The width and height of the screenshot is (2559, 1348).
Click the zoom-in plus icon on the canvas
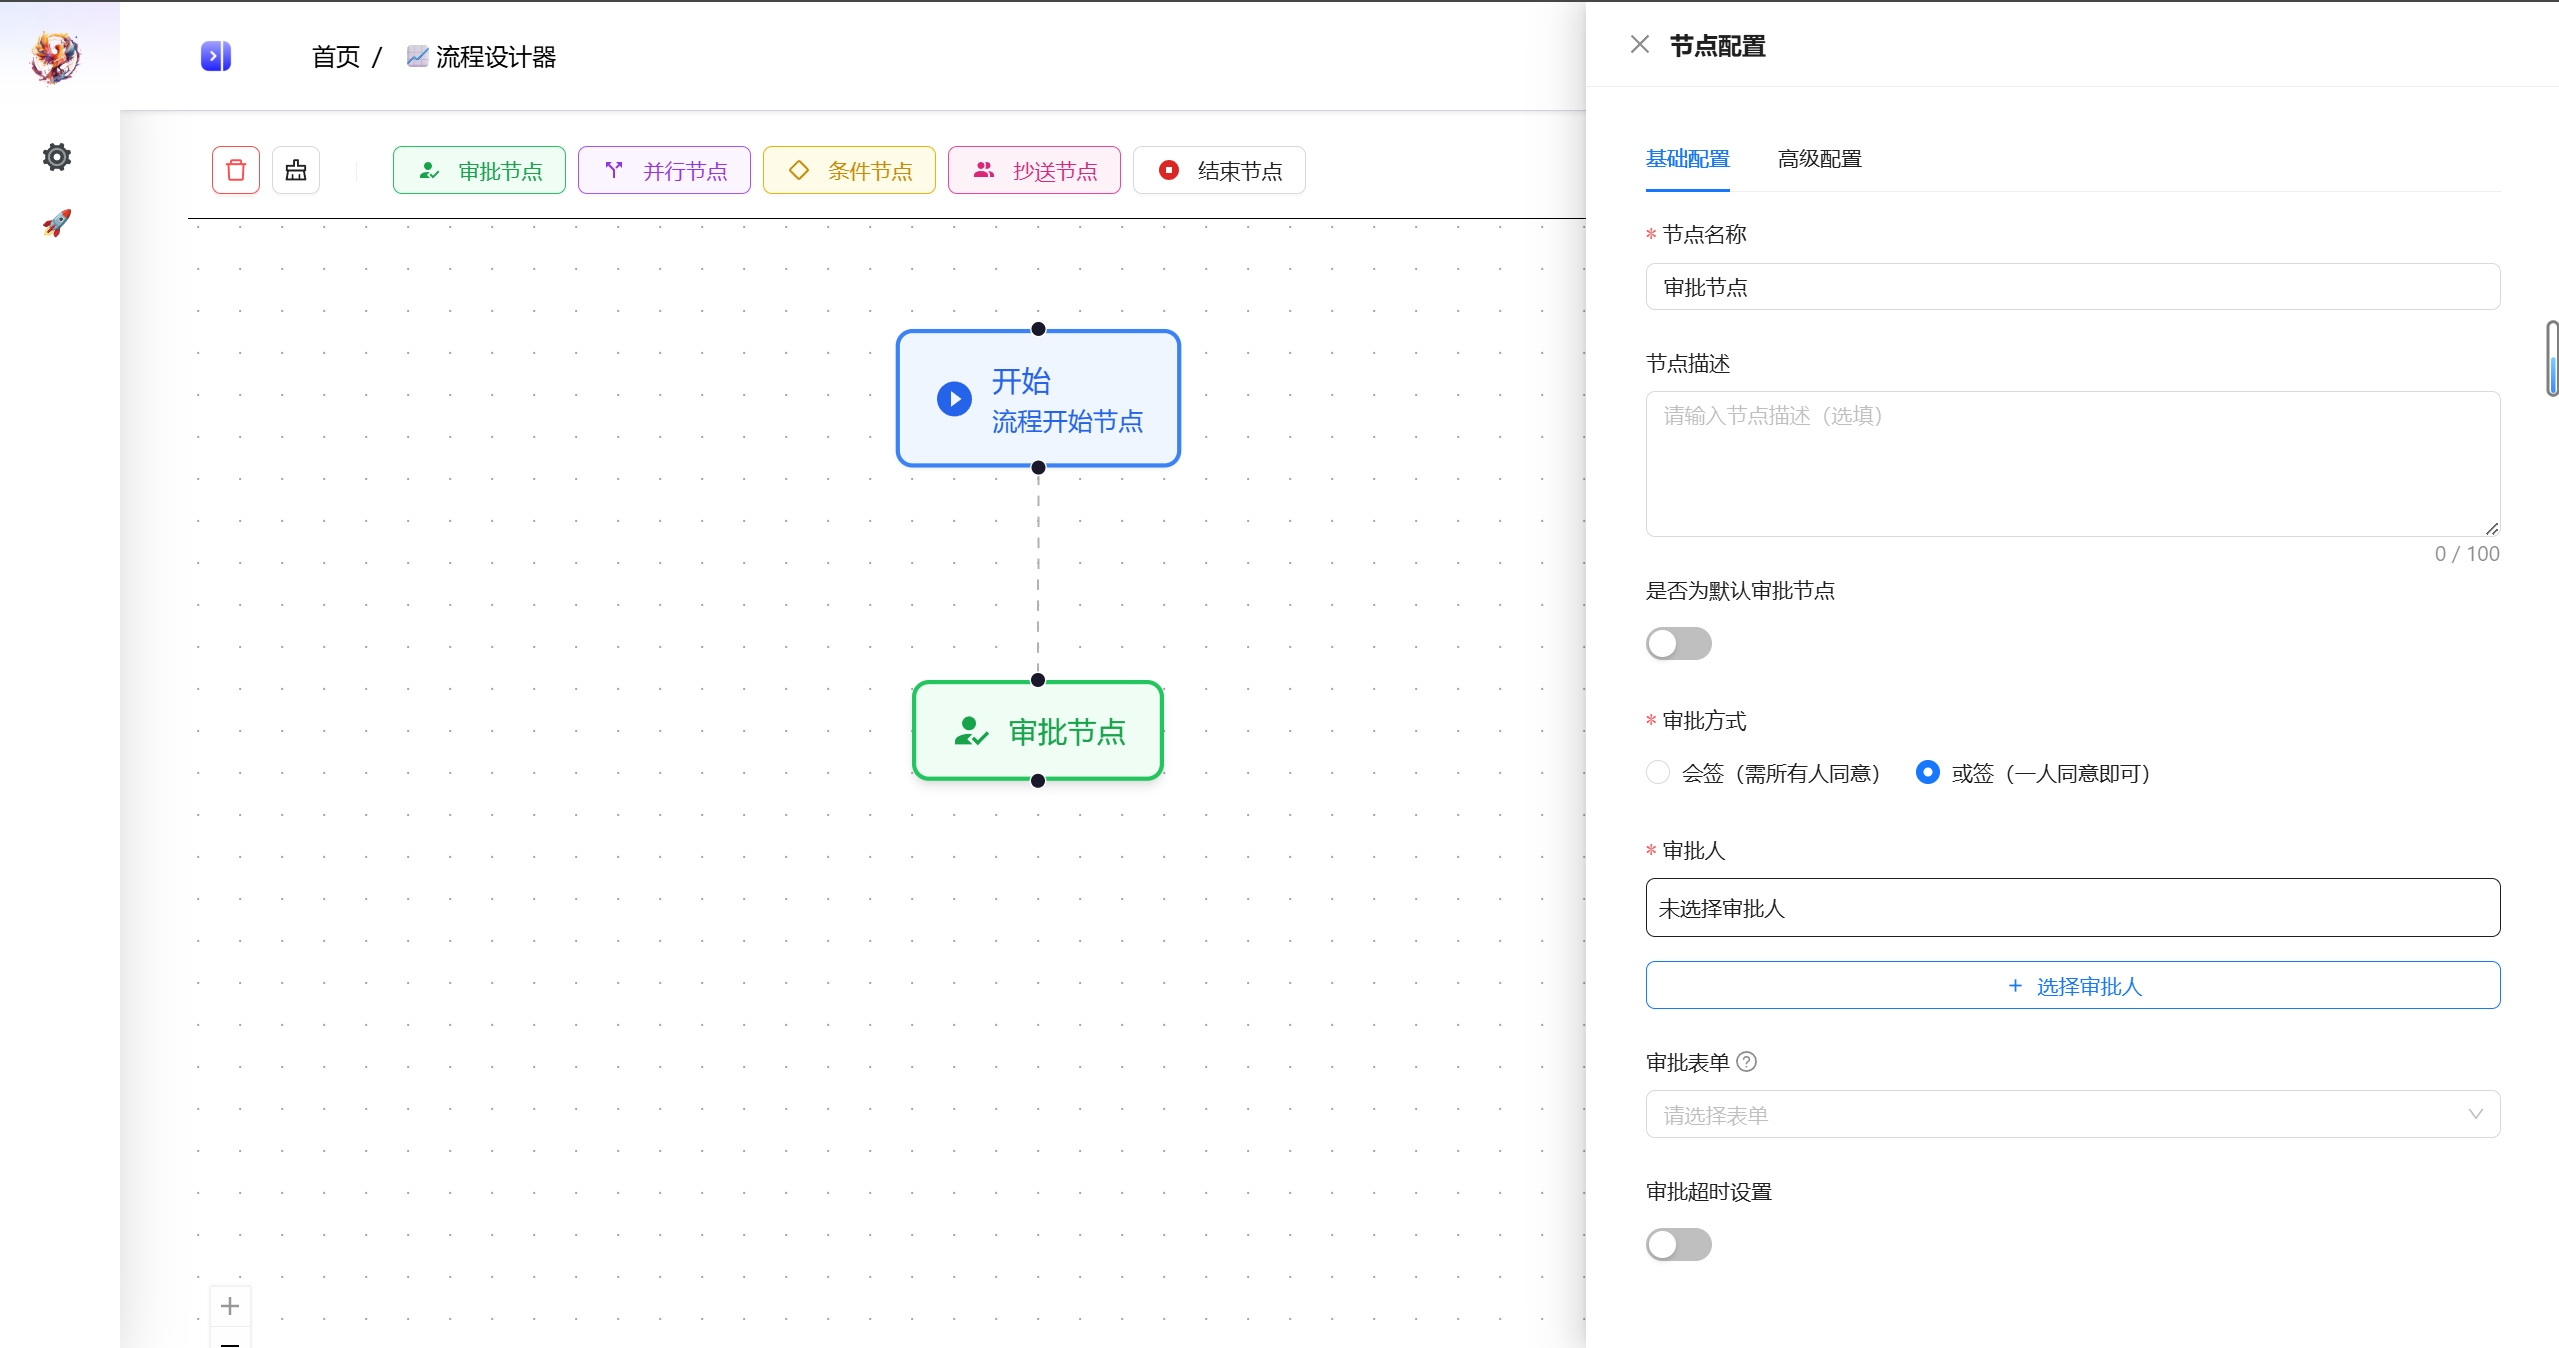[230, 1306]
